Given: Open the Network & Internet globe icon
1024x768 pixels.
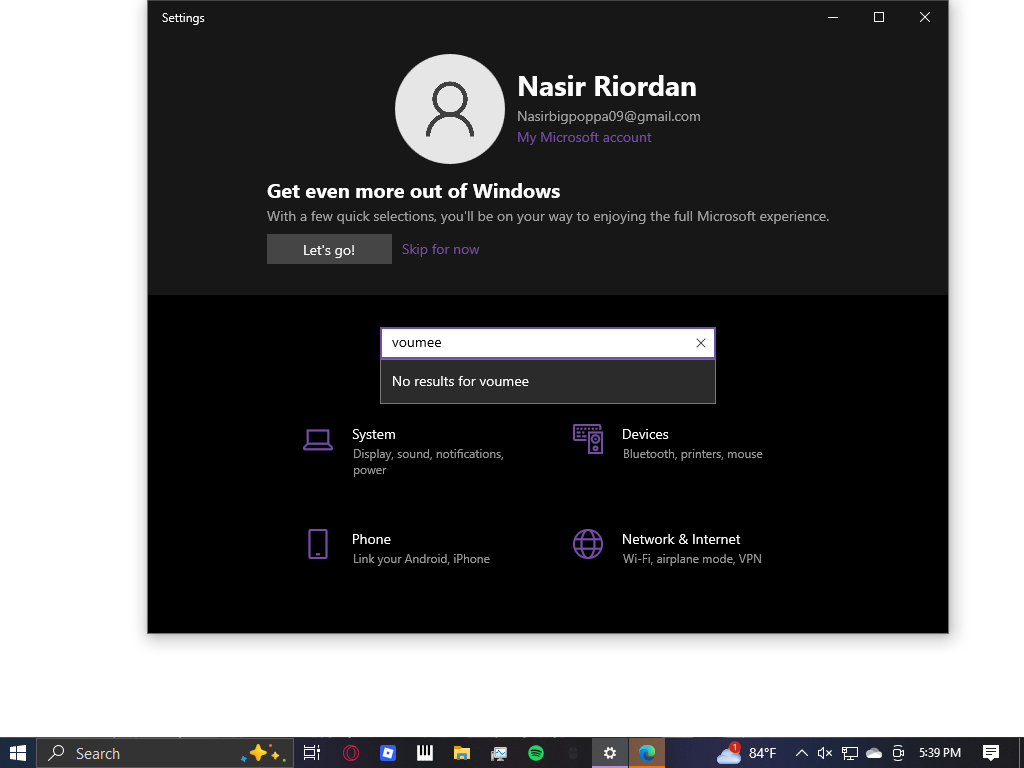Looking at the screenshot, I should tap(588, 544).
